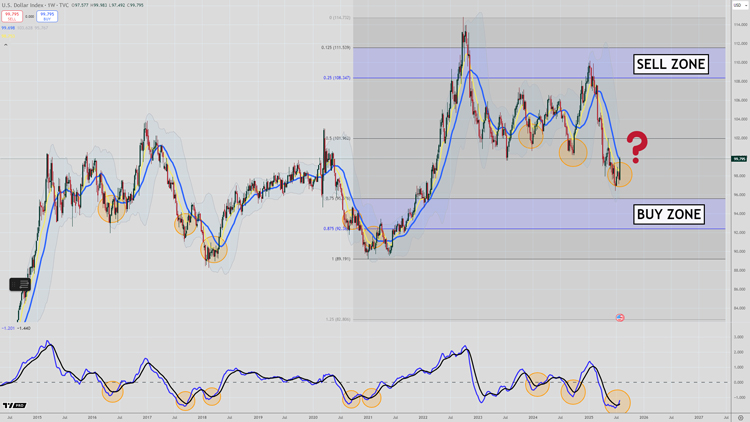Open chart settings gear icon

tap(740, 418)
